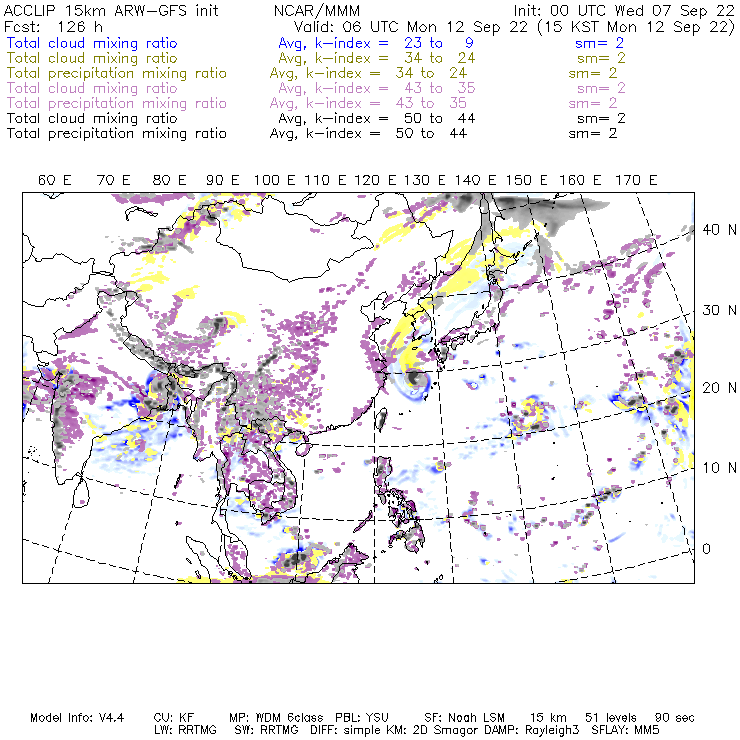Click the 'CU: KF' model setting
The image size is (740, 740).
(x=174, y=718)
